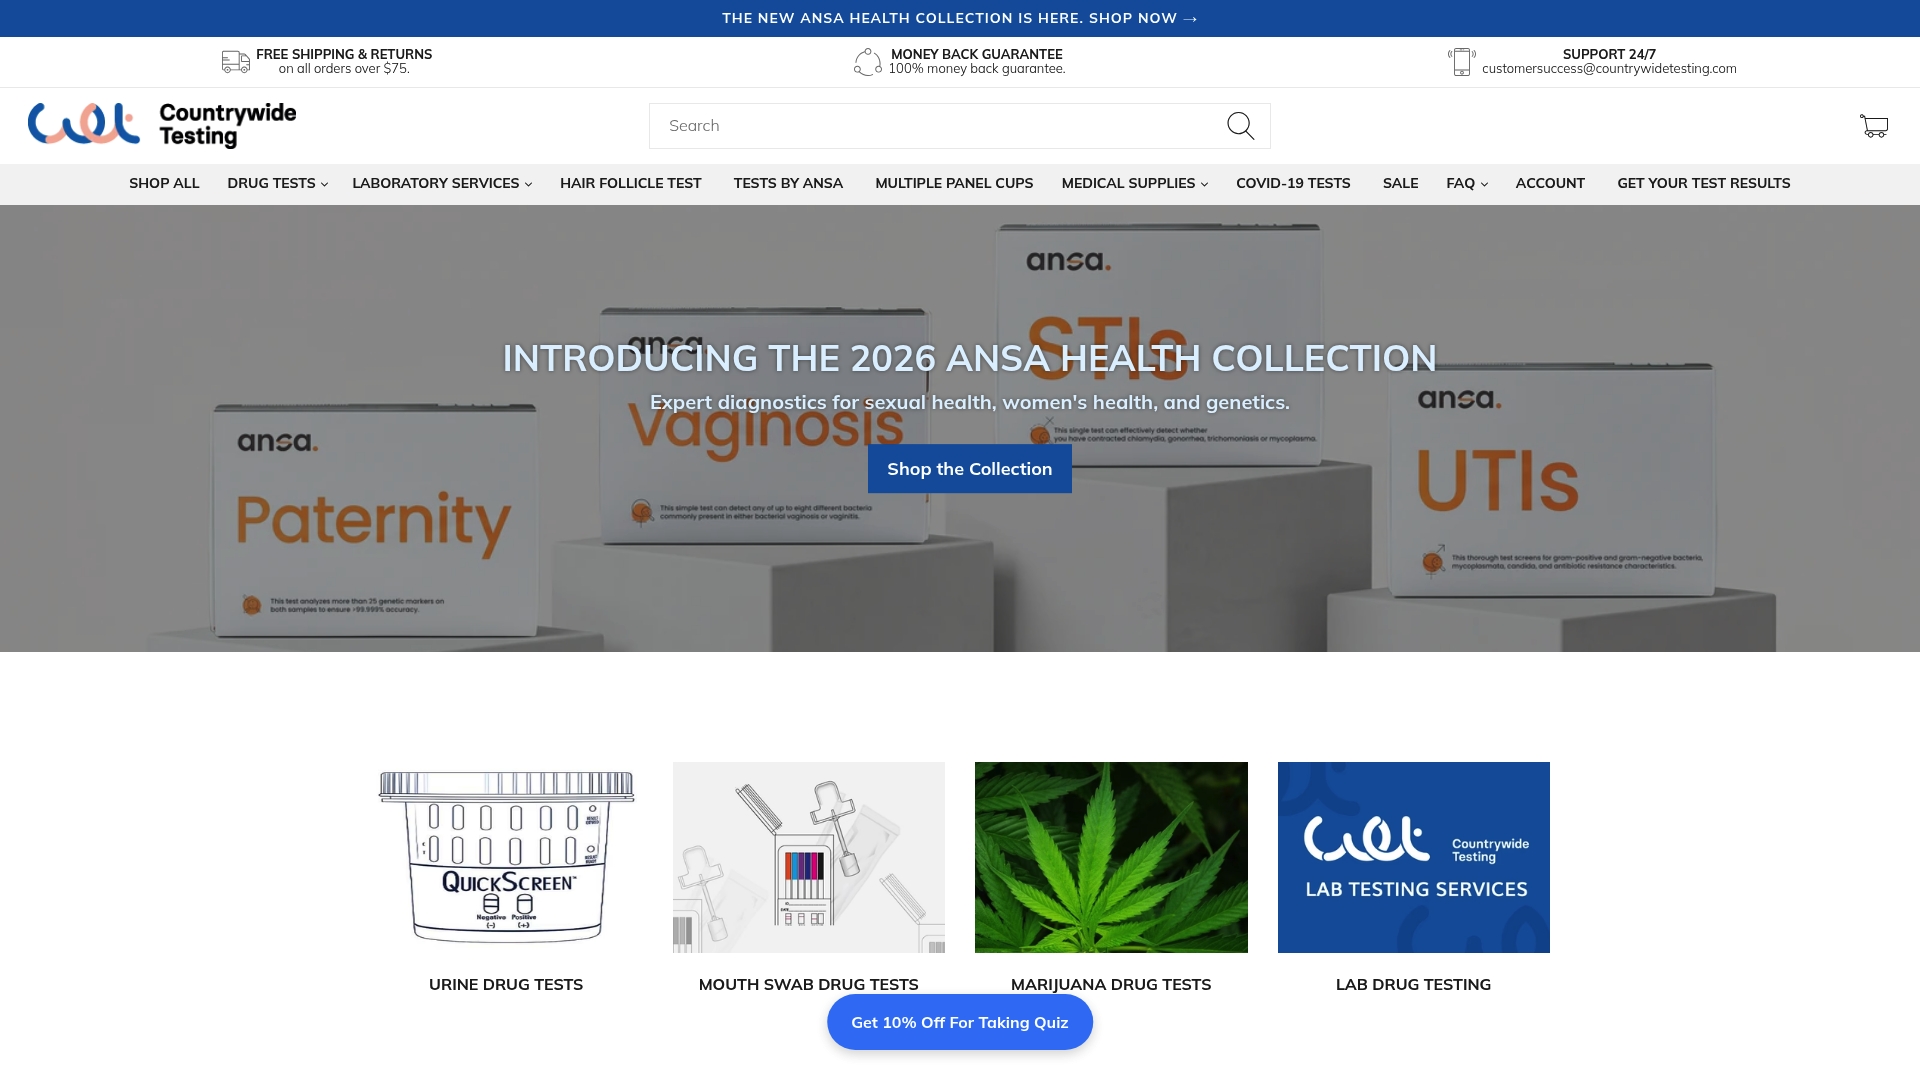Click the support phone icon

point(1462,62)
